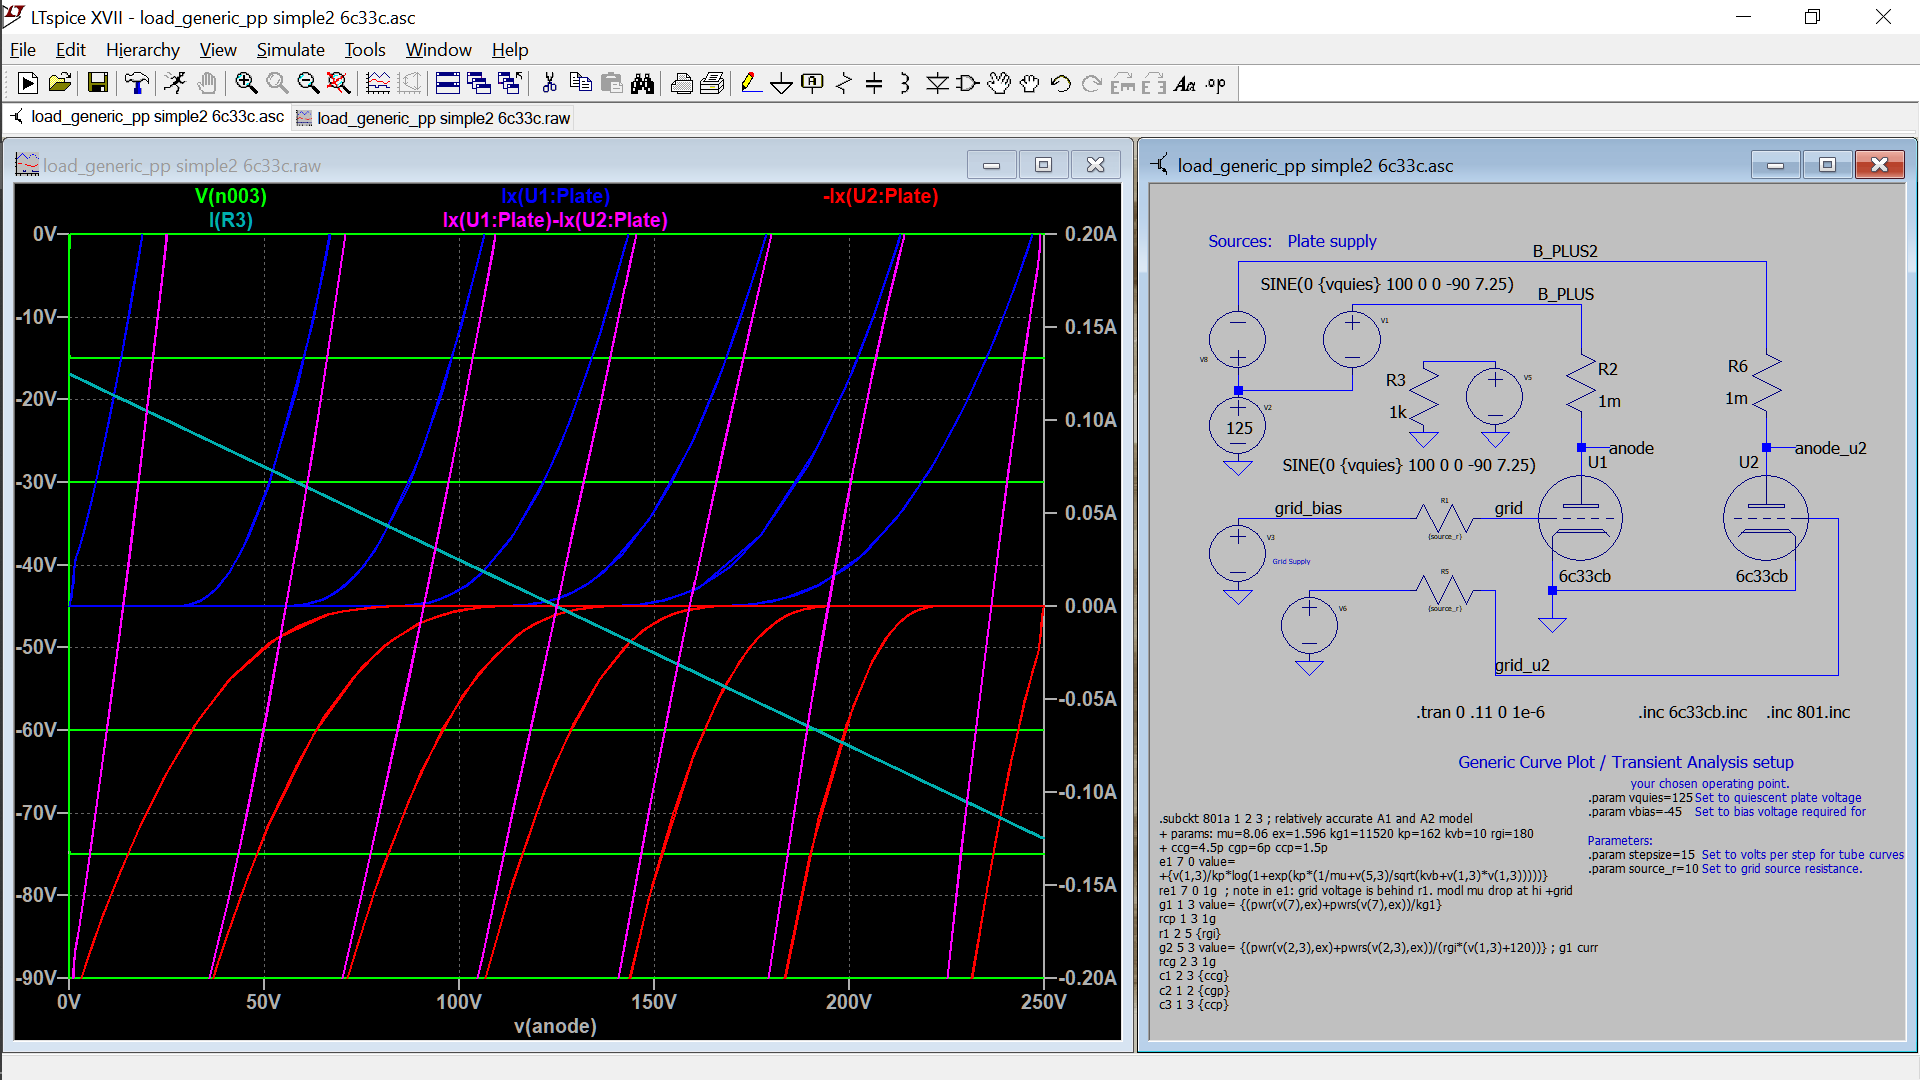The width and height of the screenshot is (1920, 1080).
Task: Open the Help menu
Action: click(510, 49)
